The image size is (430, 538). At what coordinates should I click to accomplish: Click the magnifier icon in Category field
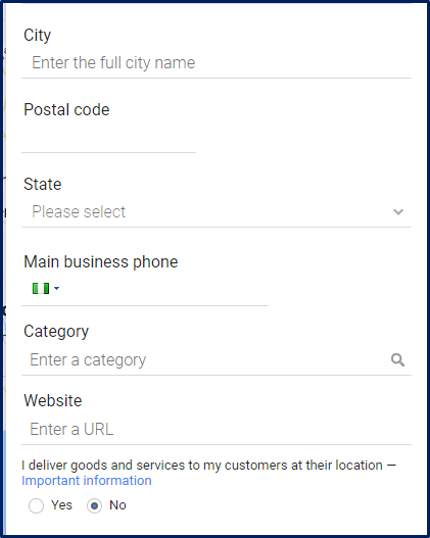pos(398,360)
